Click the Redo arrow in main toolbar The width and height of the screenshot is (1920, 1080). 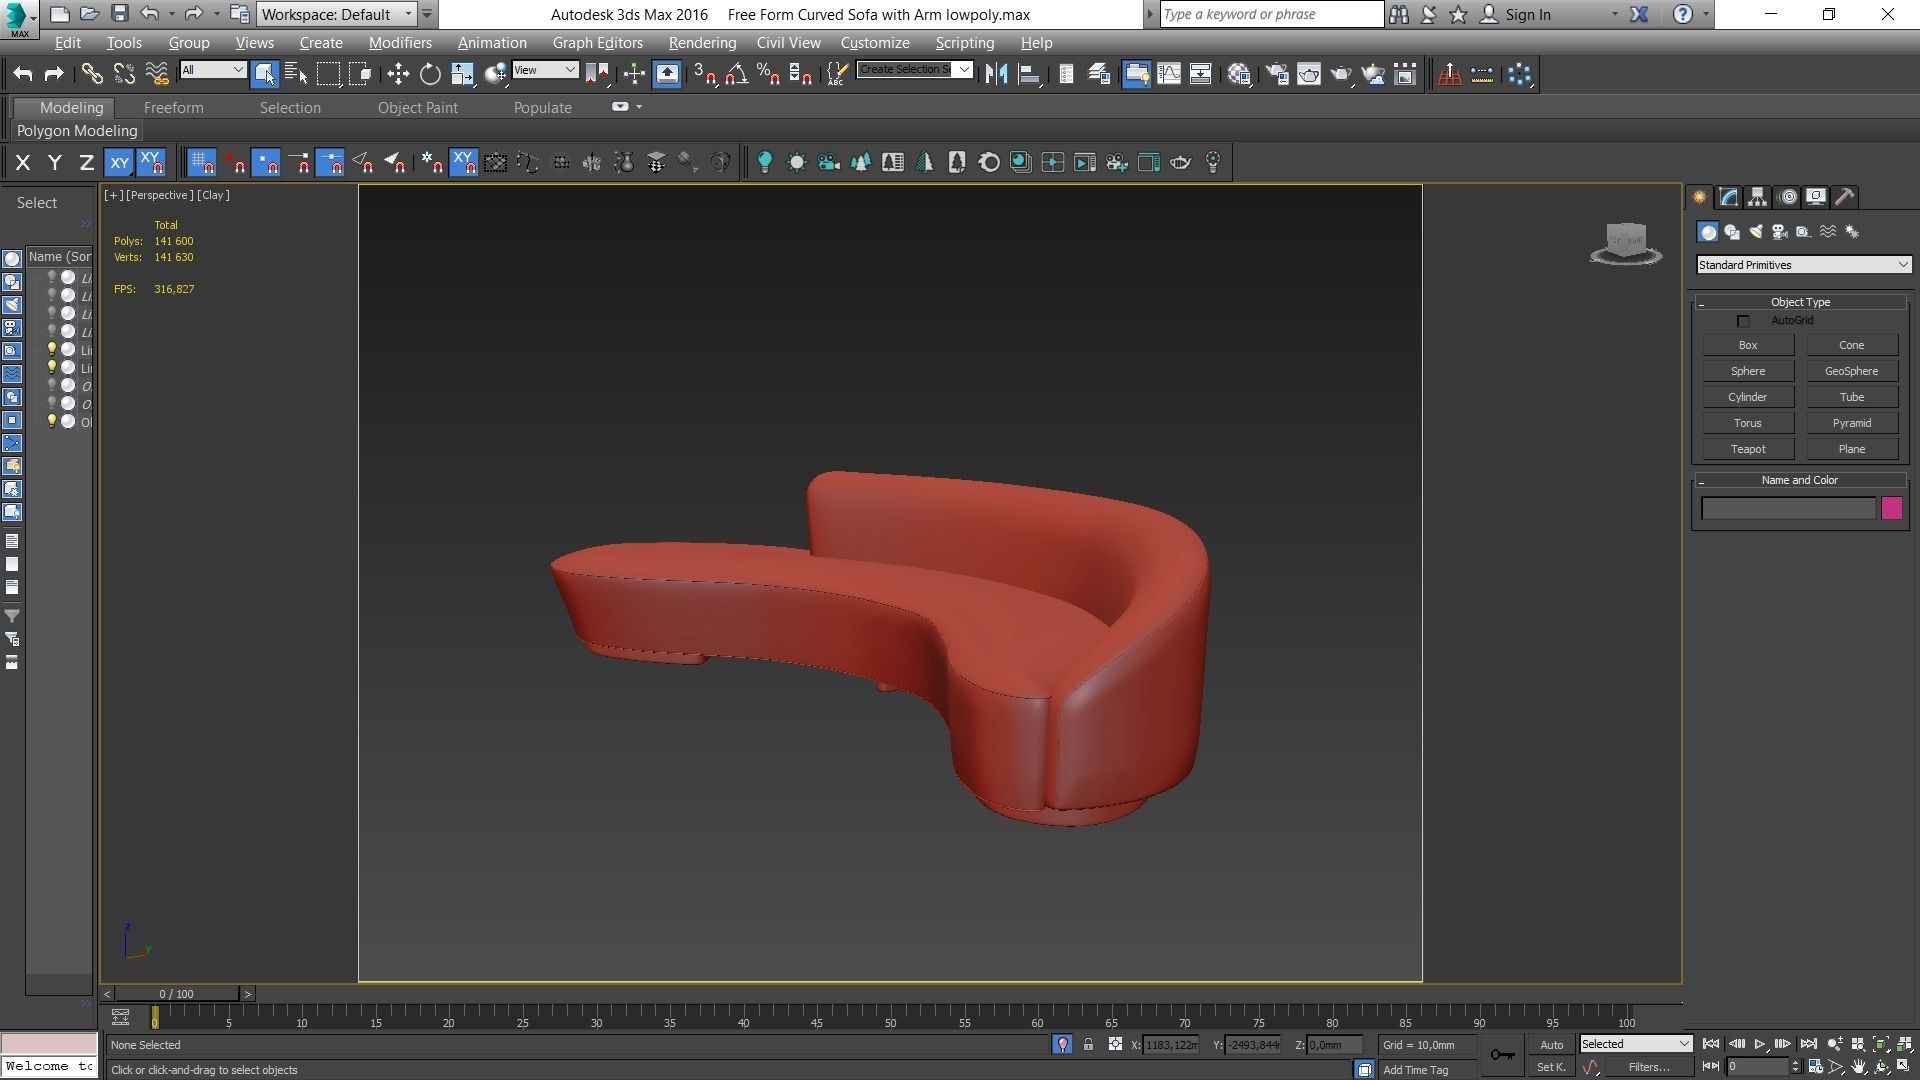point(54,74)
